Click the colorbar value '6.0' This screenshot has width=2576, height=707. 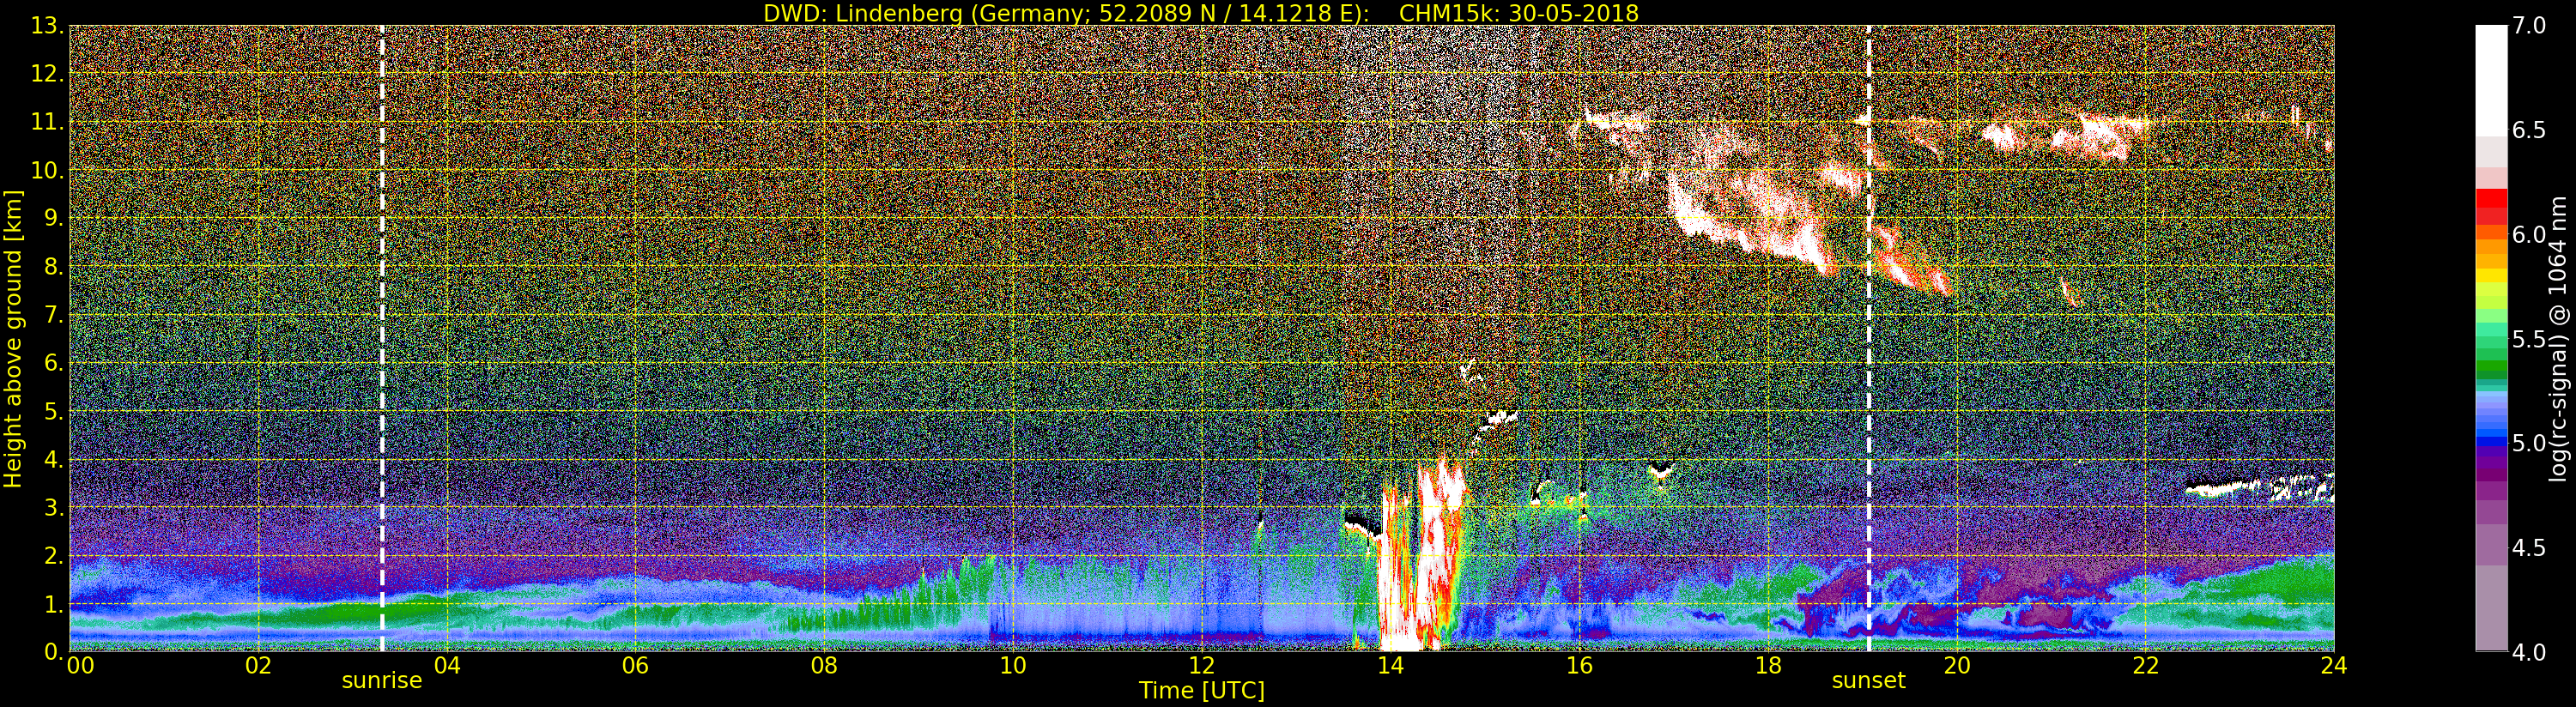pos(2529,234)
